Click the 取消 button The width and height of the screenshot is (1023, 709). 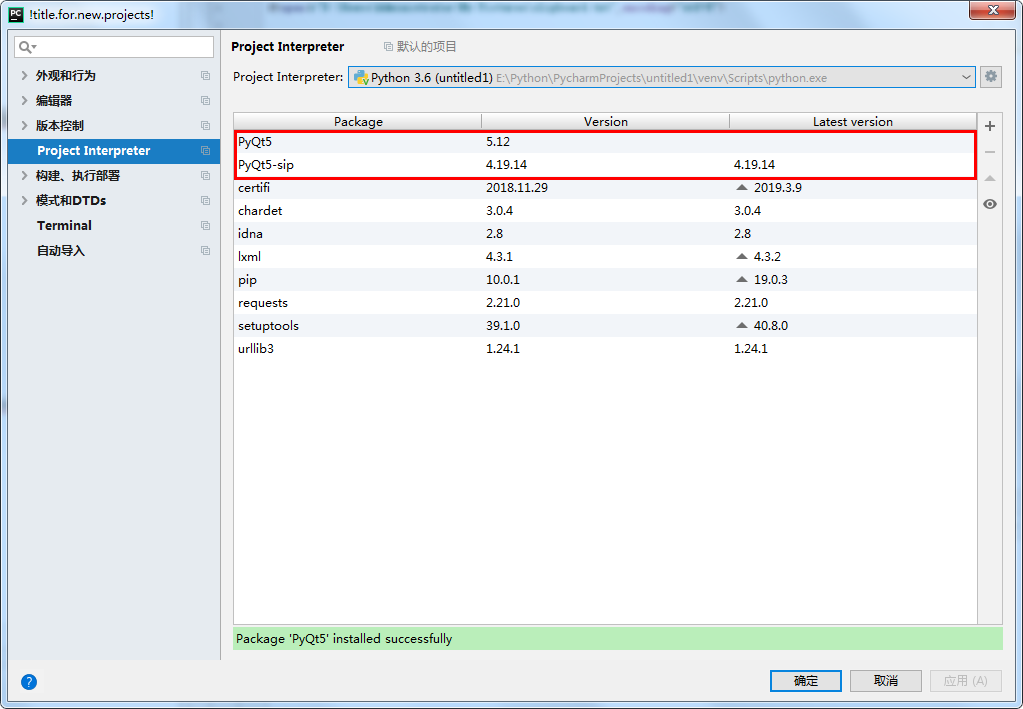(886, 681)
